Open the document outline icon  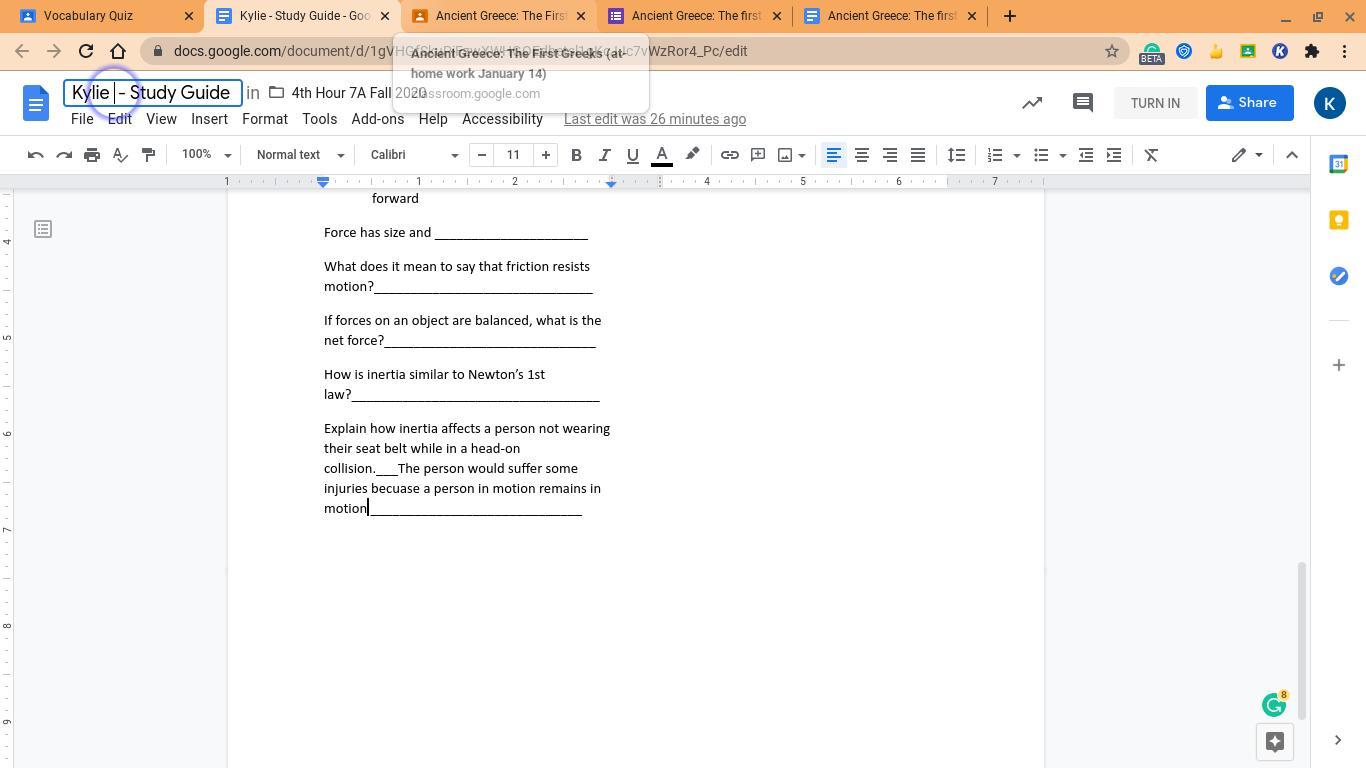pyautogui.click(x=43, y=230)
